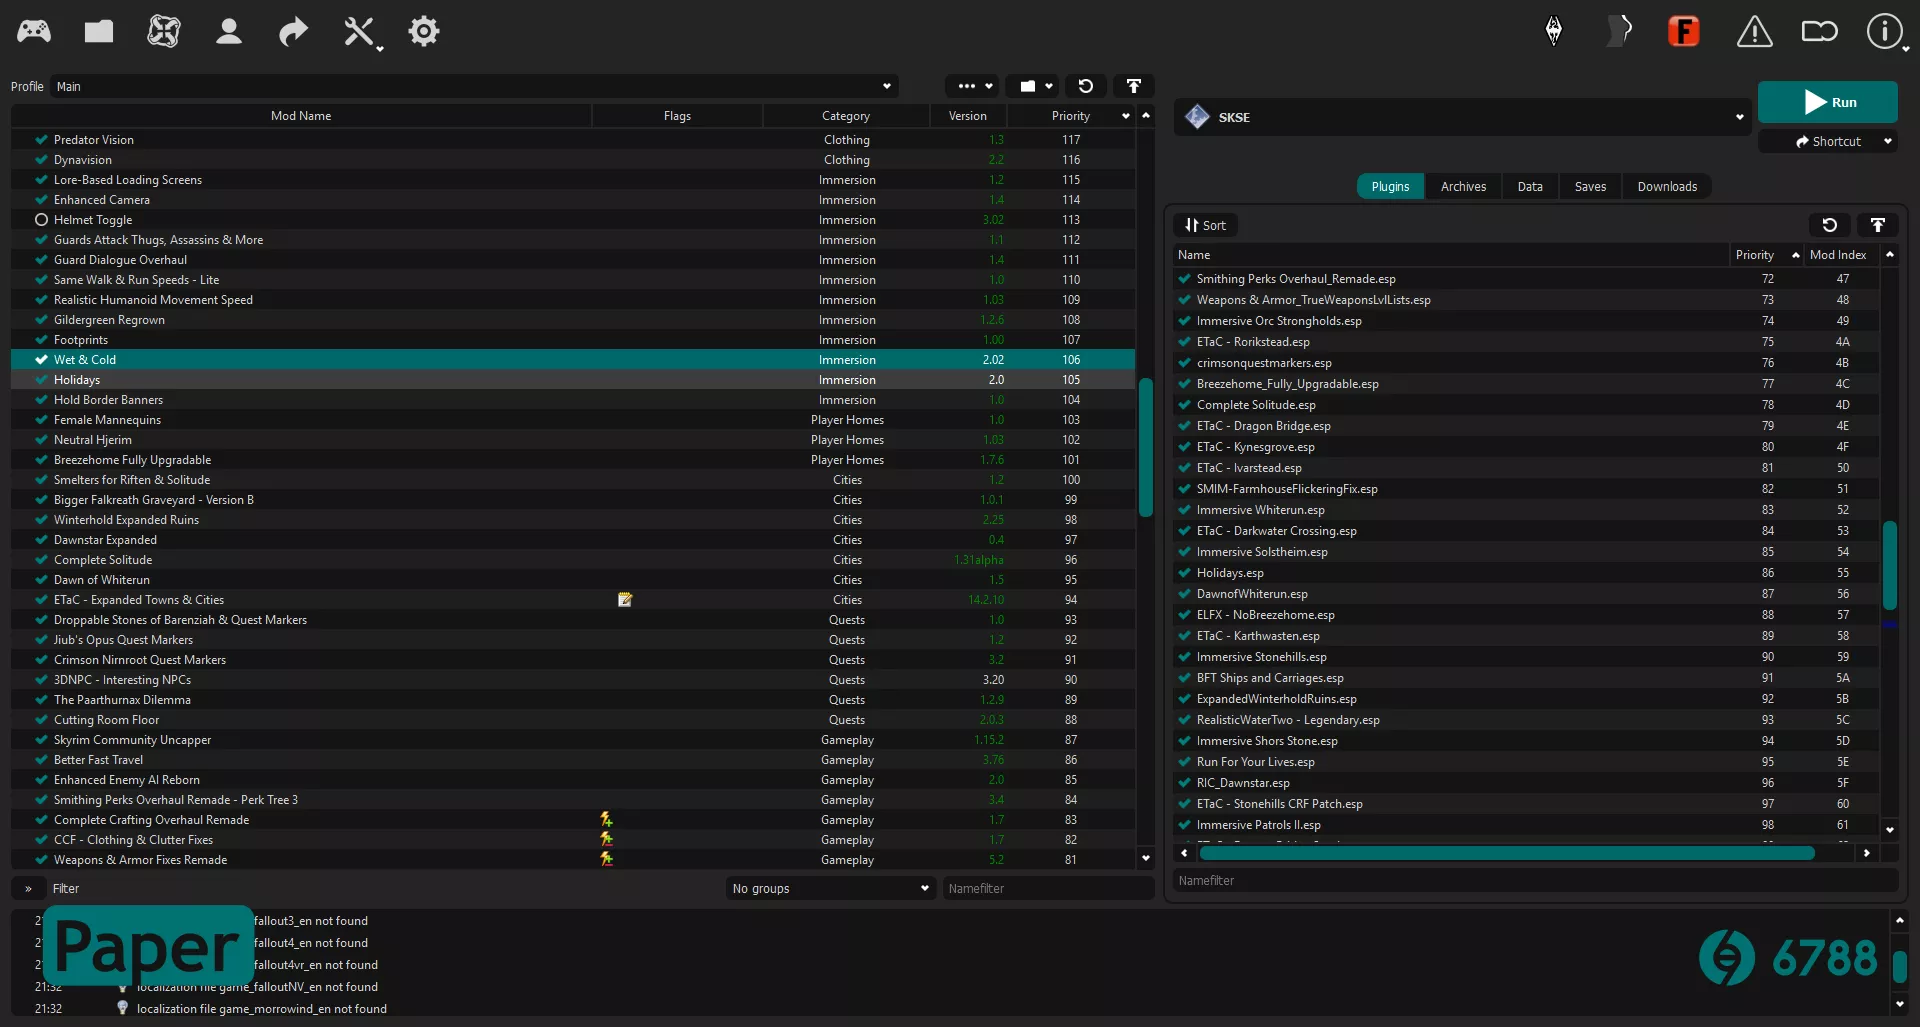This screenshot has height=1027, width=1920.
Task: Uncheck the Wet & Cold mod
Action: pos(41,360)
